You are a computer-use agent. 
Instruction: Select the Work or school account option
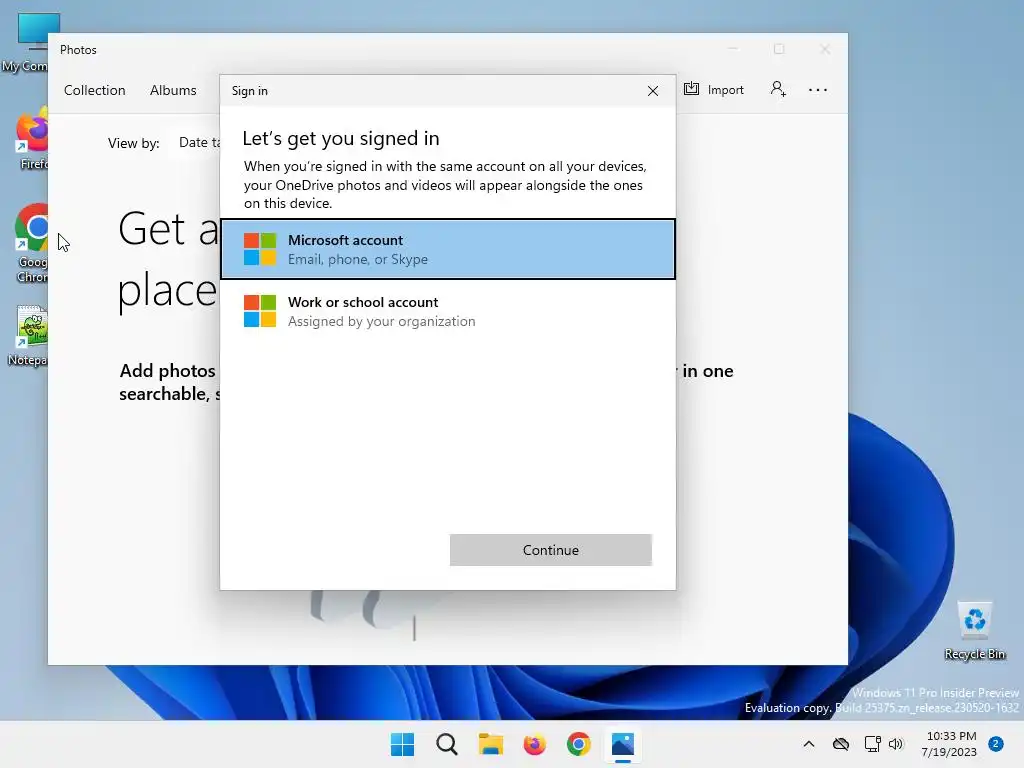(448, 312)
